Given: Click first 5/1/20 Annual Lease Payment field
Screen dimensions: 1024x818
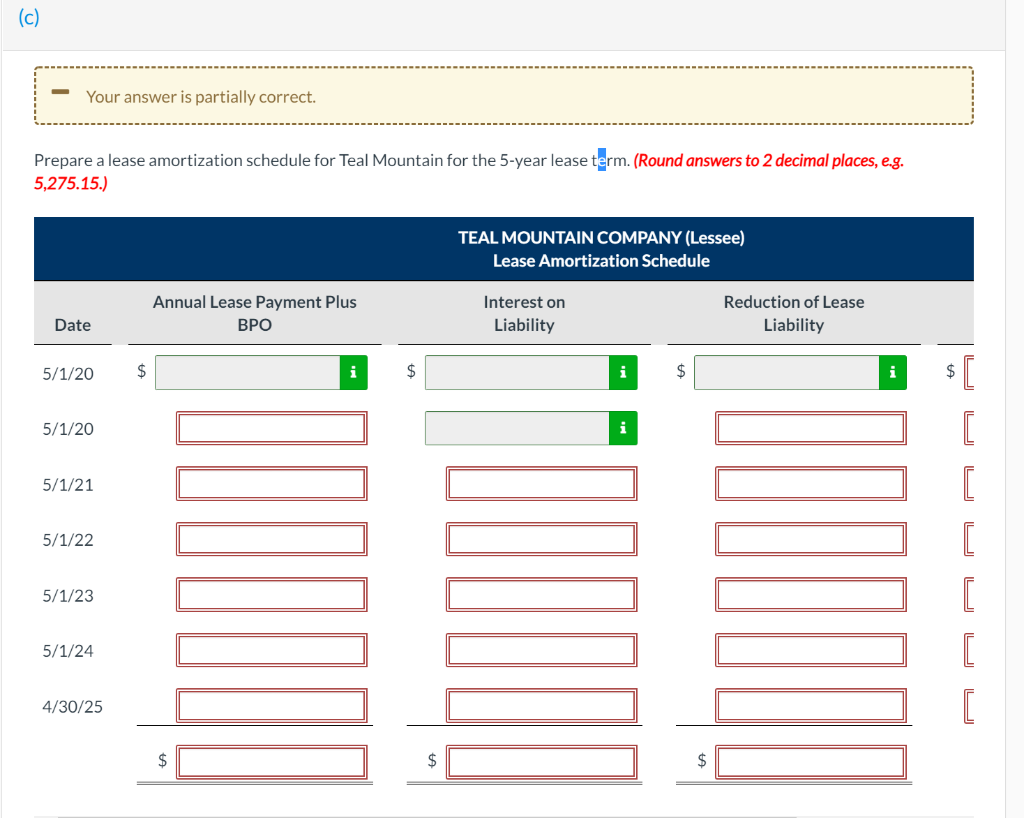Looking at the screenshot, I should [248, 373].
